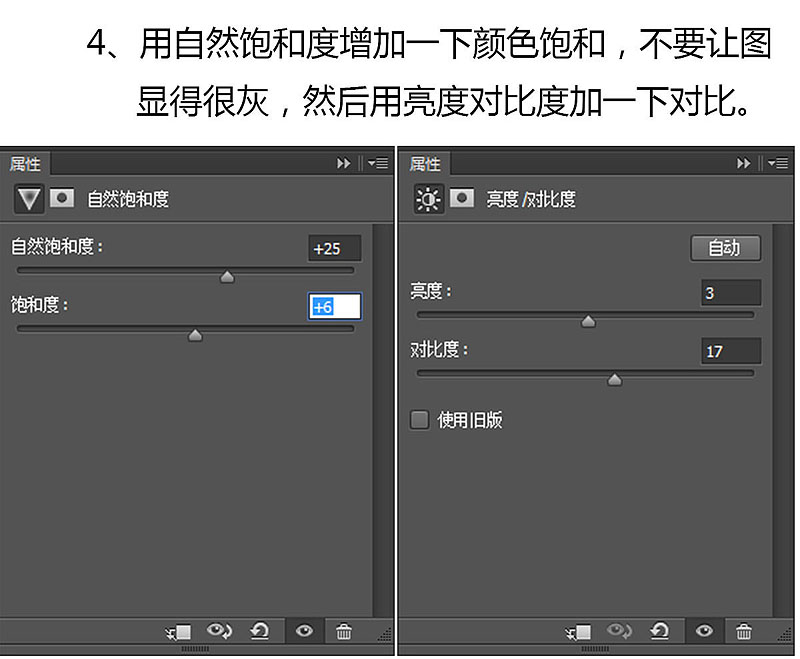Click the 饱和度 slider handle
This screenshot has width=800, height=659.
pyautogui.click(x=195, y=335)
